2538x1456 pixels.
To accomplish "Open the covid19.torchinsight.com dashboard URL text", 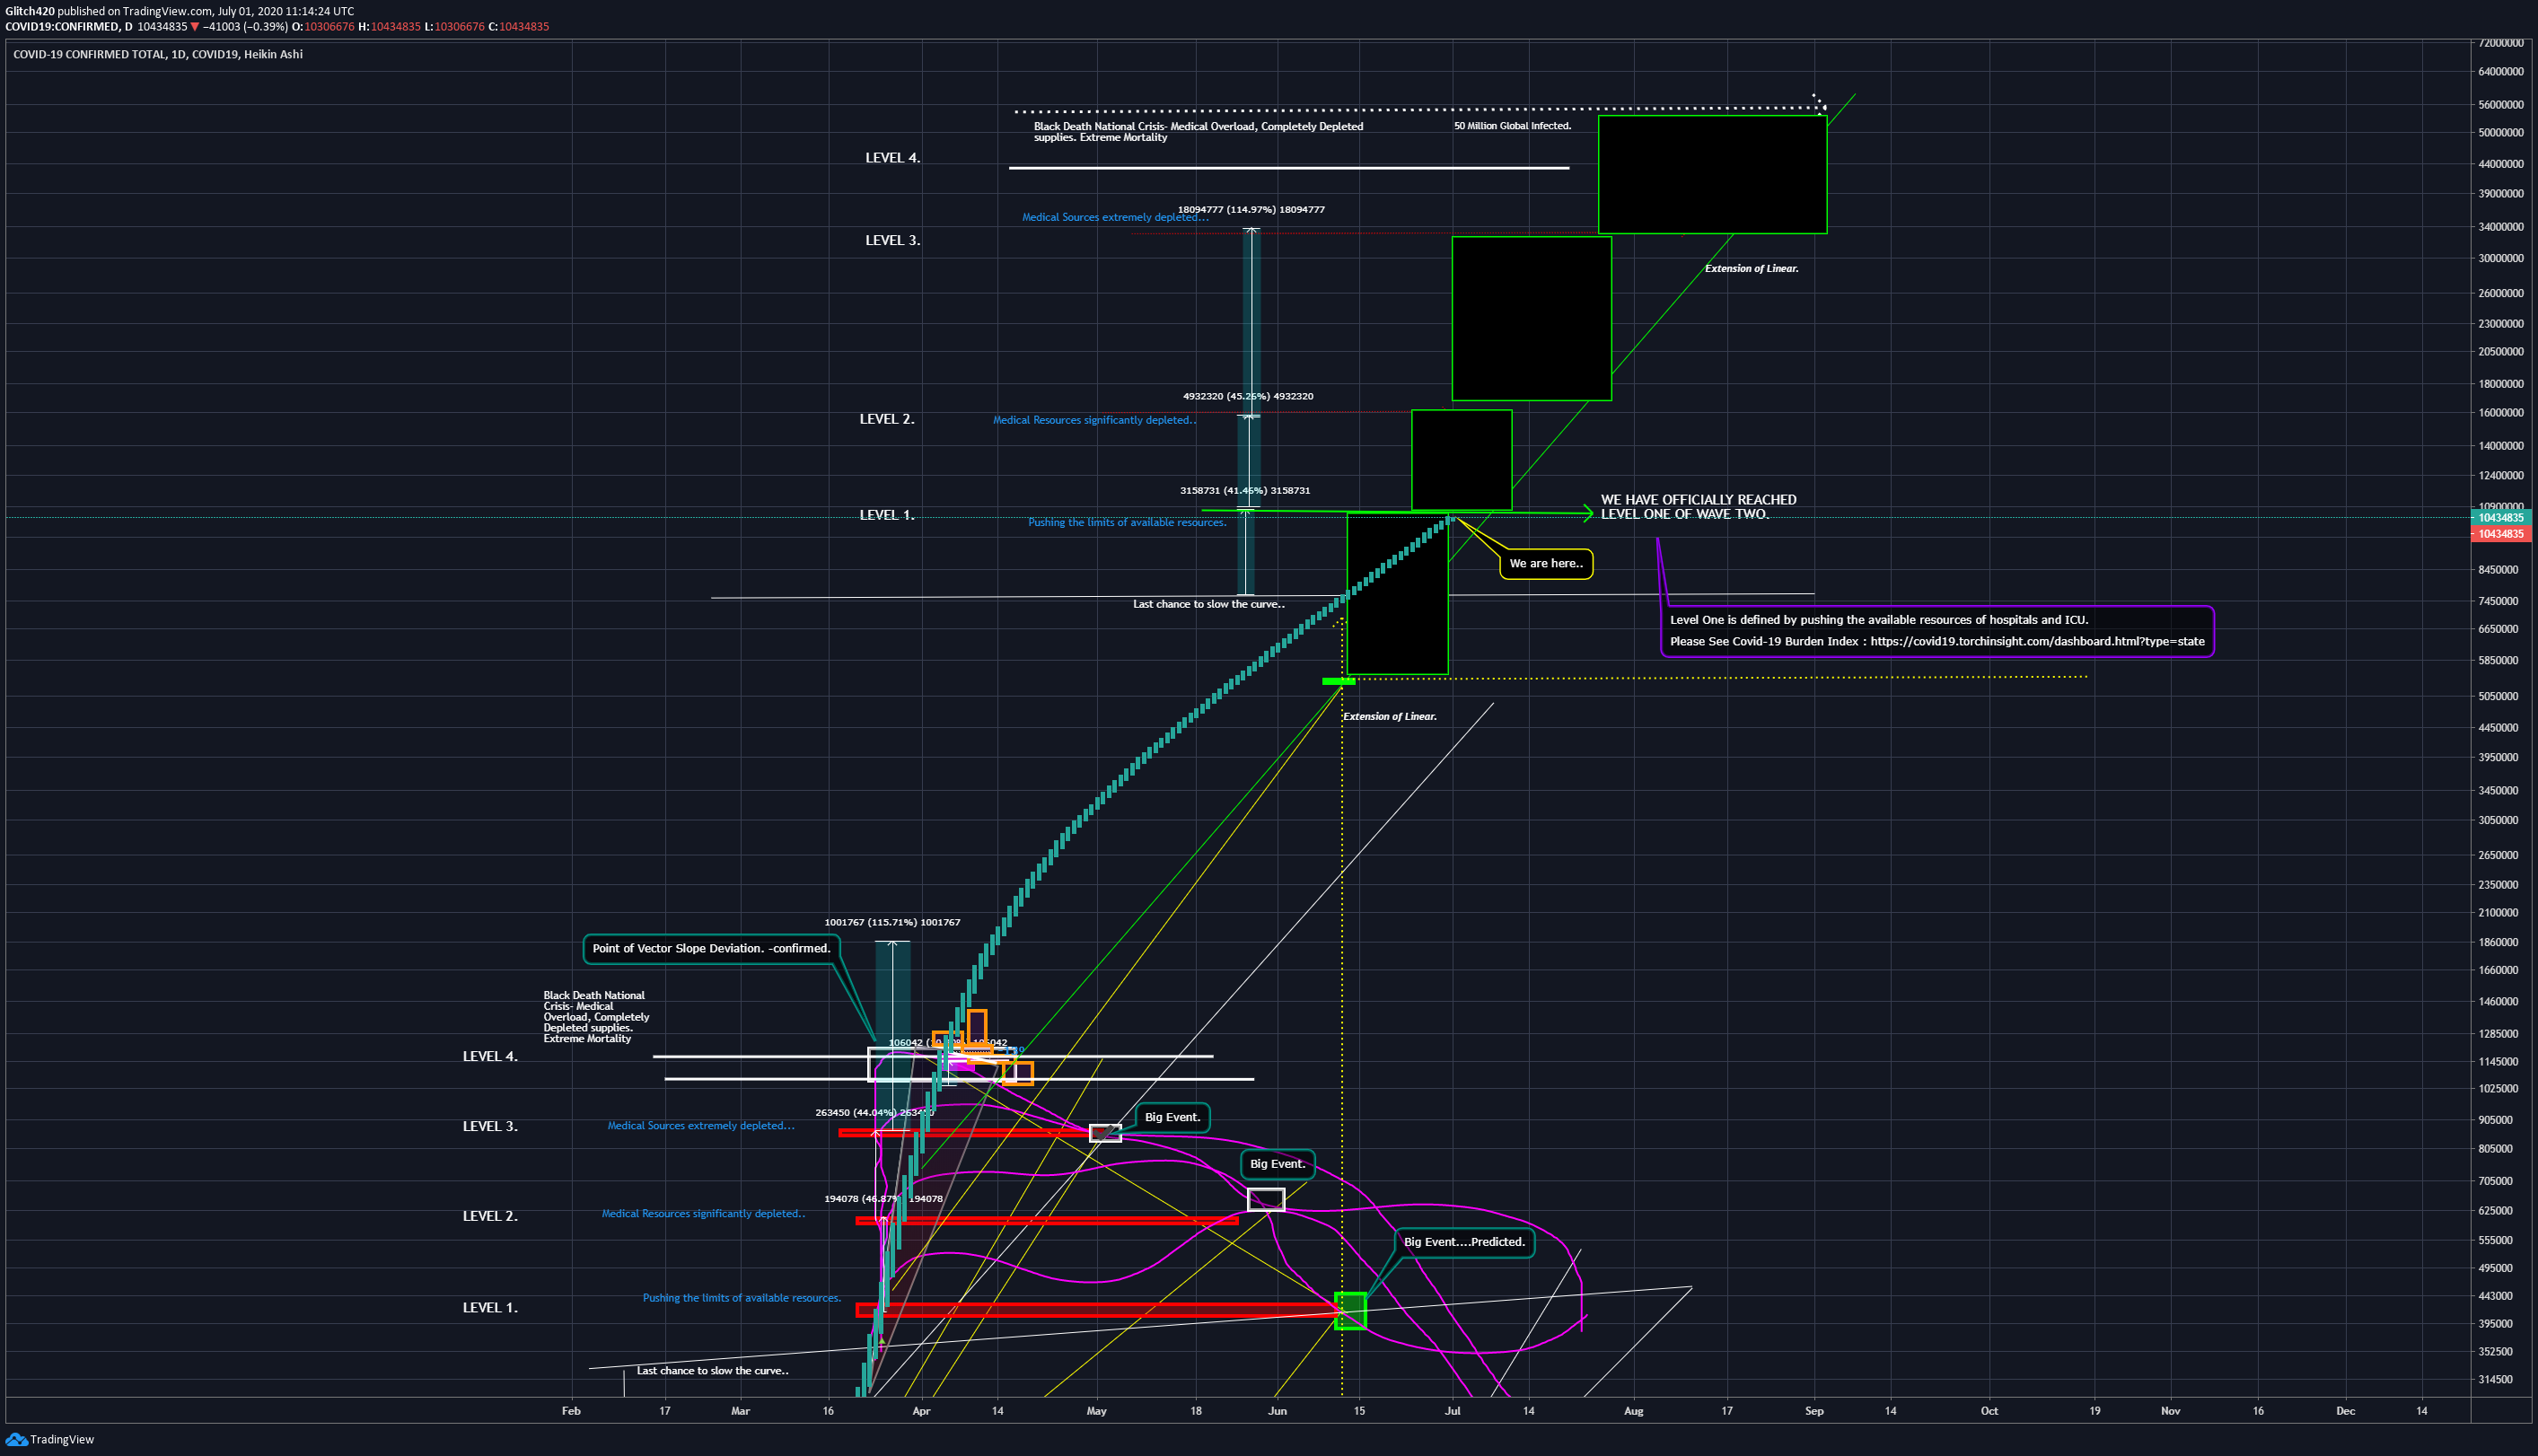I will tap(2037, 641).
